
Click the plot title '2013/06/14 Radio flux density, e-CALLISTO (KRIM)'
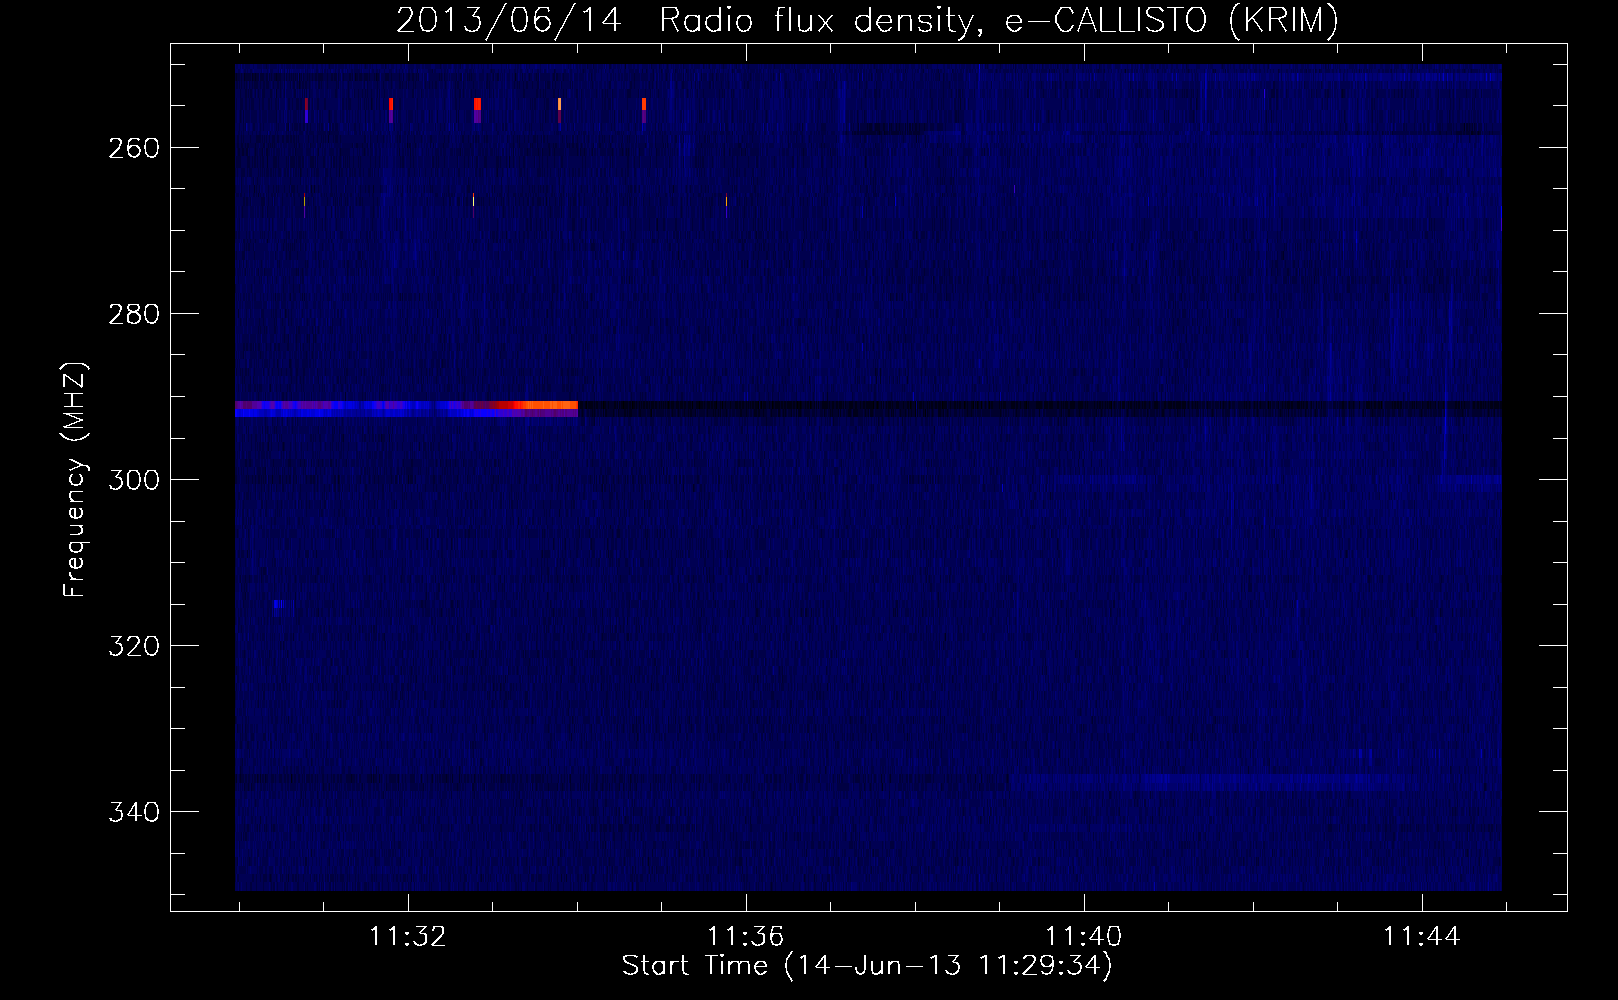[867, 20]
